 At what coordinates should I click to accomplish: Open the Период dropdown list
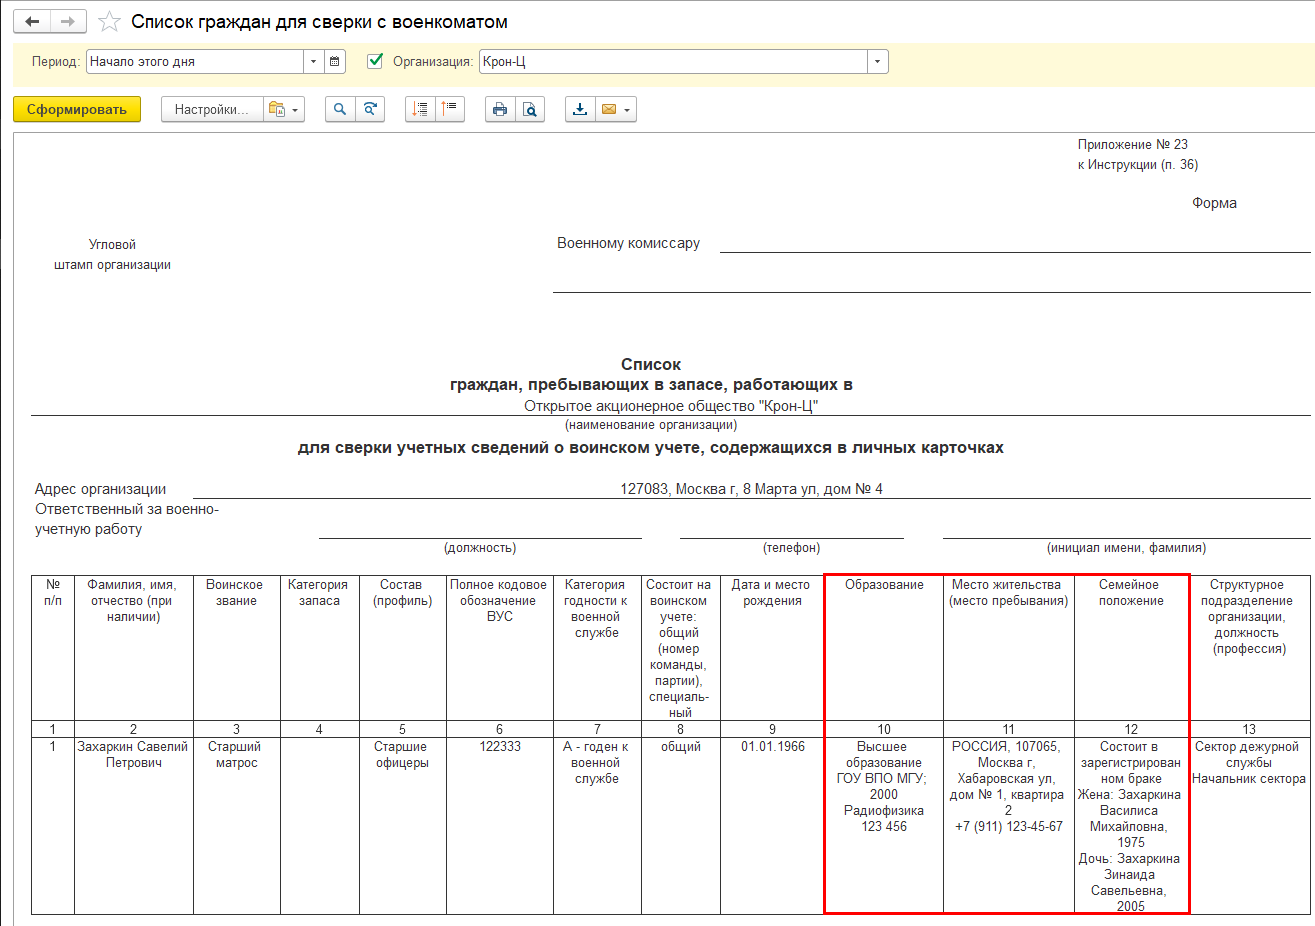point(313,62)
